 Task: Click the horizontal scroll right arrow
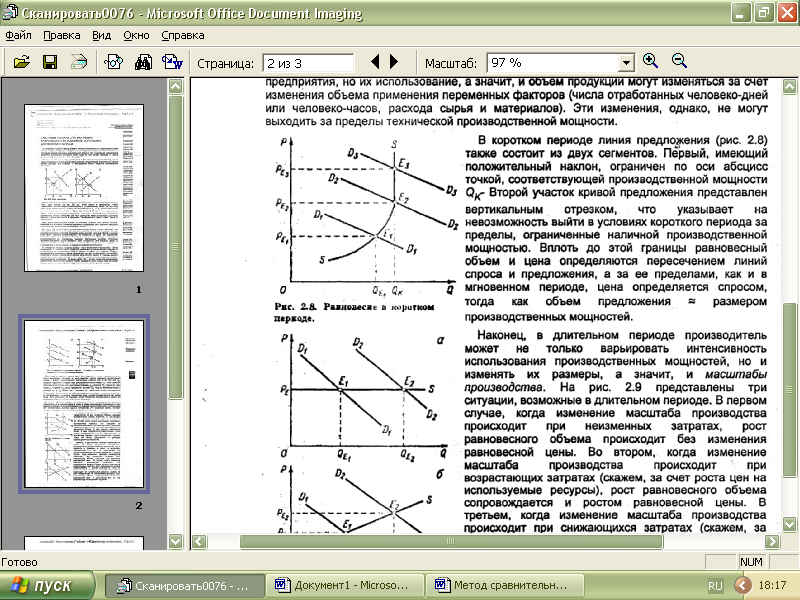click(x=772, y=541)
